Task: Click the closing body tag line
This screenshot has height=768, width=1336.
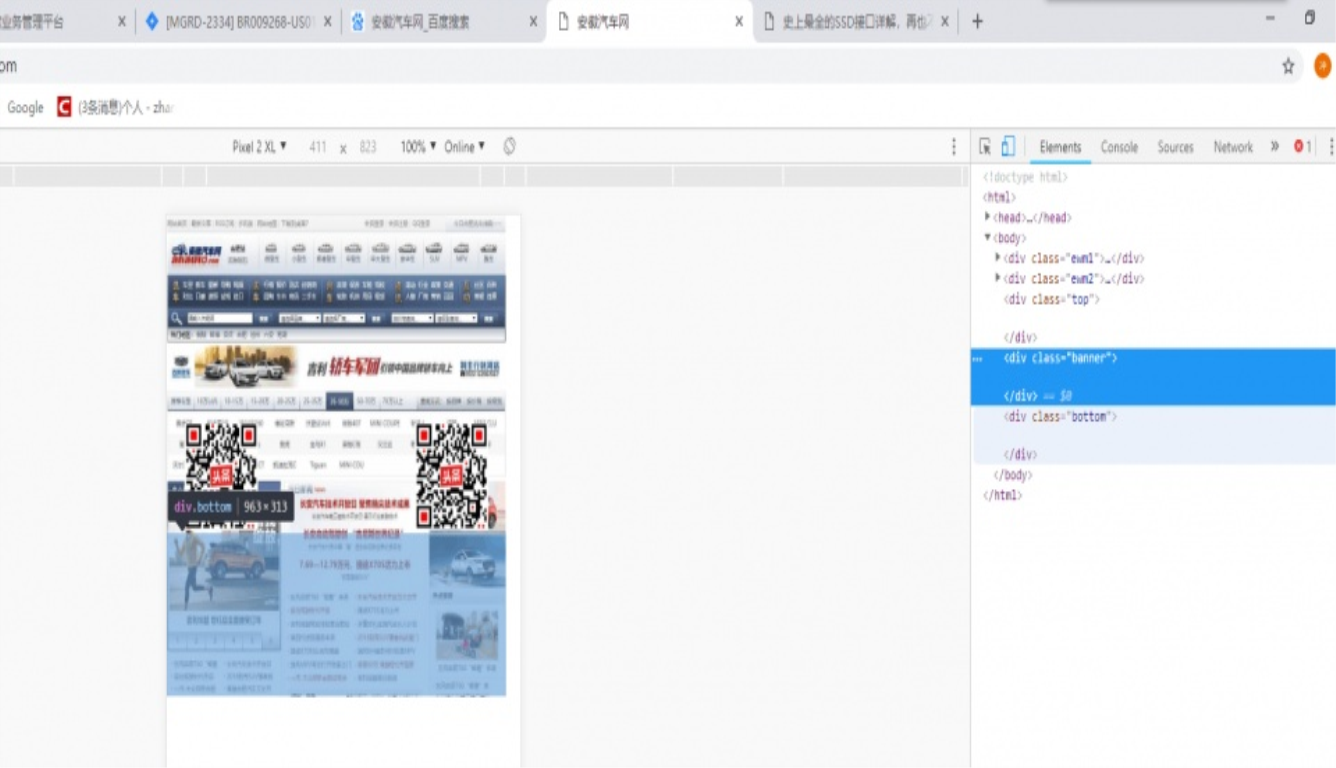Action: (1013, 475)
